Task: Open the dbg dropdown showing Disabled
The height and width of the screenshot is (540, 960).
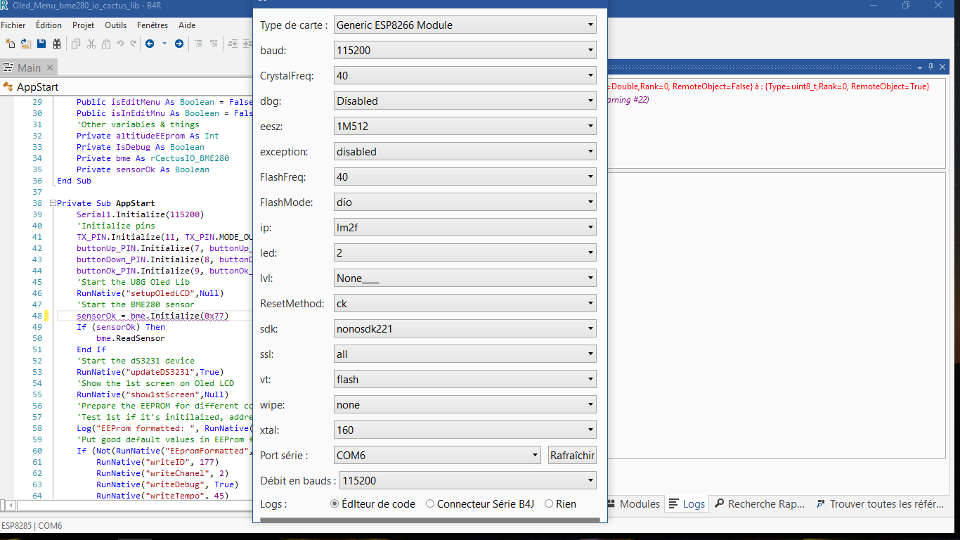Action: [x=465, y=101]
